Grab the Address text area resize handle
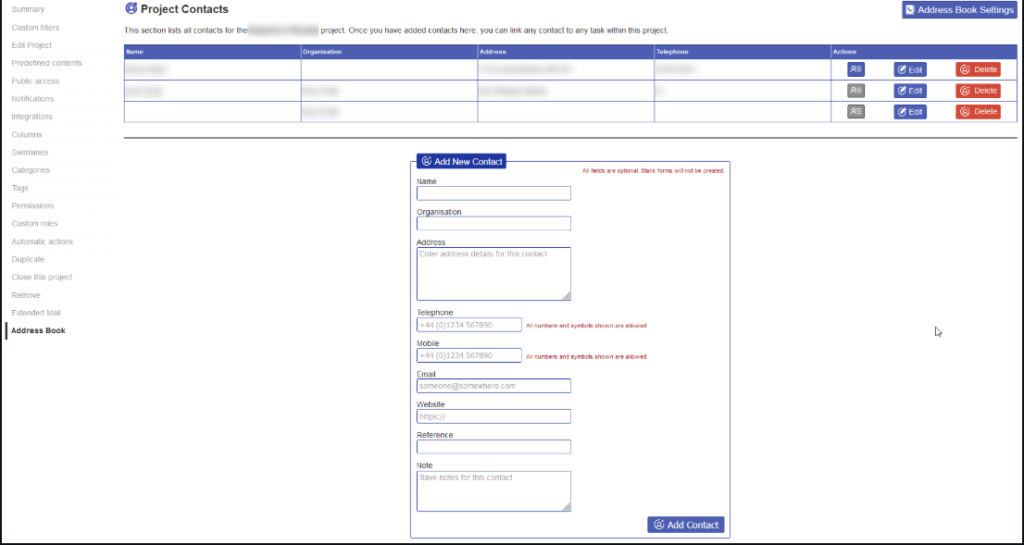 point(566,296)
